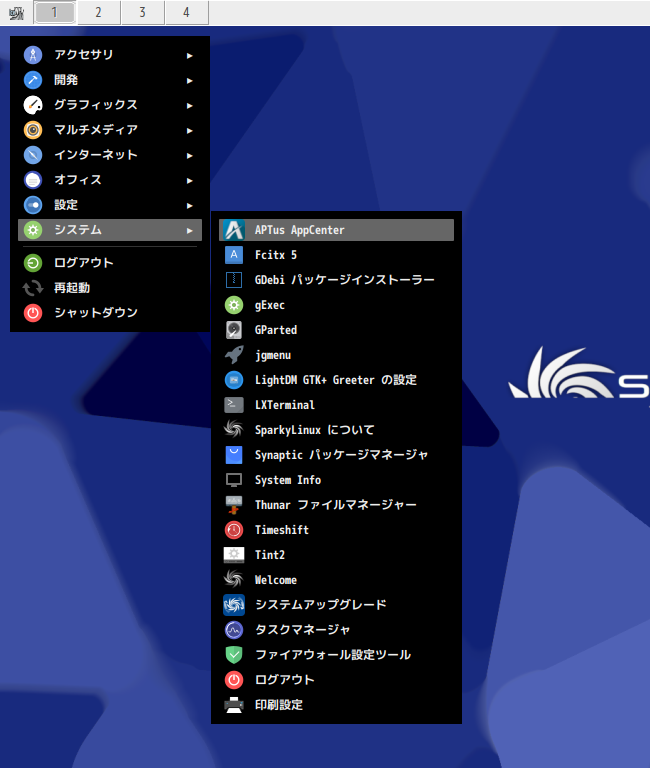The image size is (650, 768).
Task: Click the System Info label
Action: click(x=288, y=480)
